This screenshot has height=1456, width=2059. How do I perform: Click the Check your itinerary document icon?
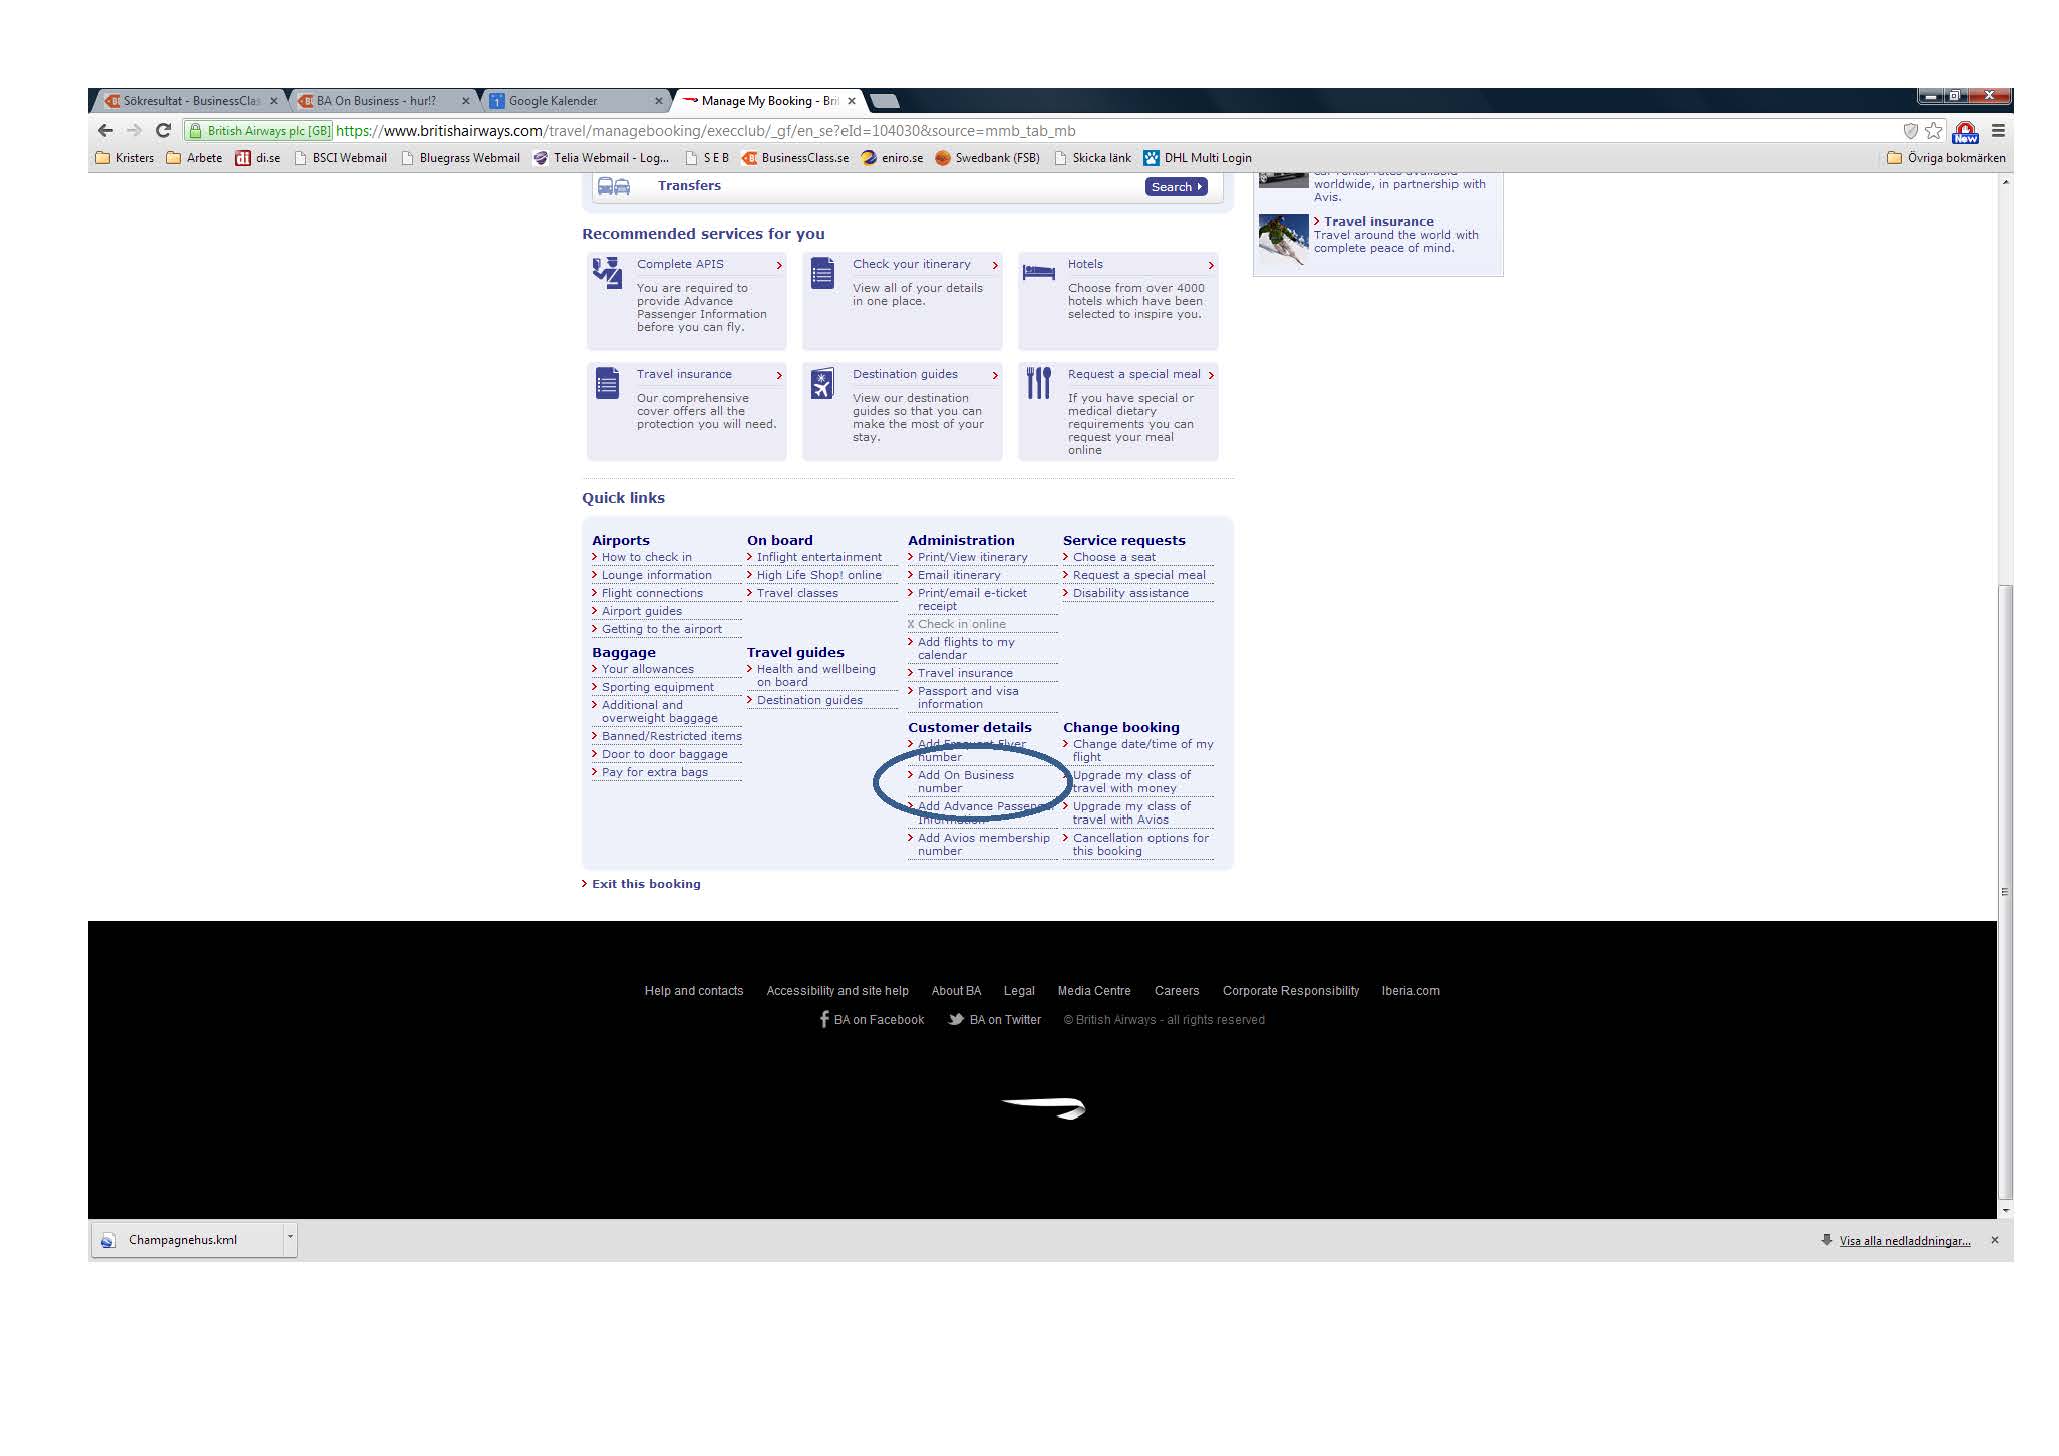point(822,272)
